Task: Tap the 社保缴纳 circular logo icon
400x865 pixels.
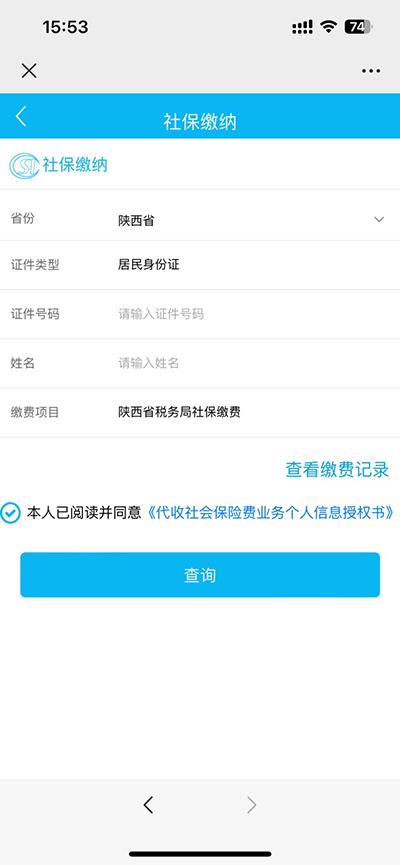Action: coord(24,165)
